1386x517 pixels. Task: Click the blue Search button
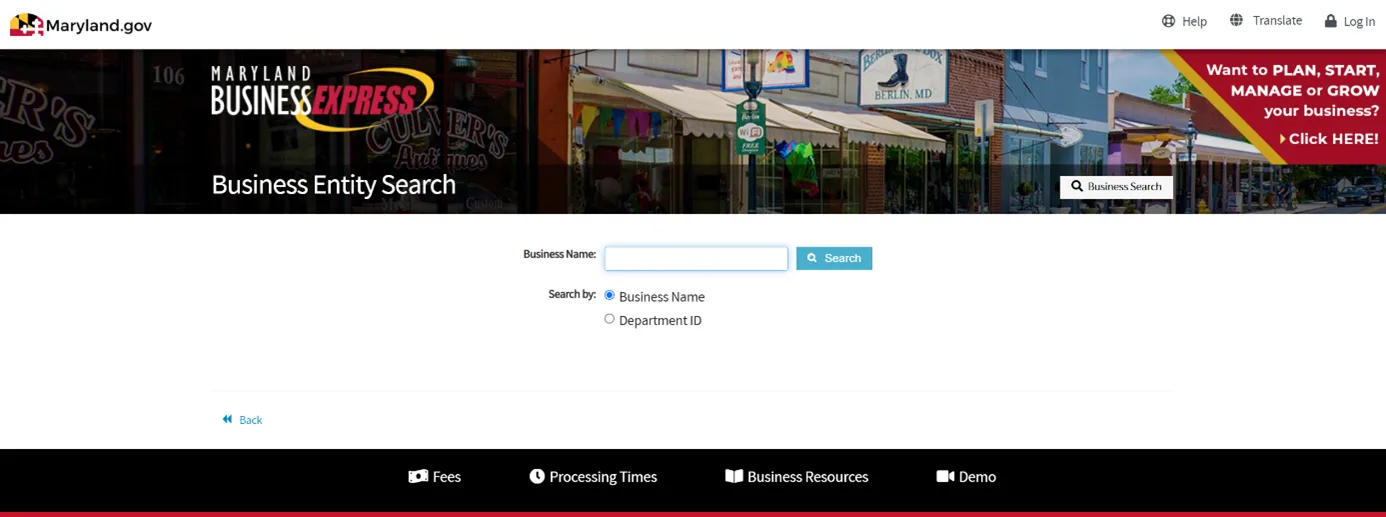pyautogui.click(x=834, y=258)
